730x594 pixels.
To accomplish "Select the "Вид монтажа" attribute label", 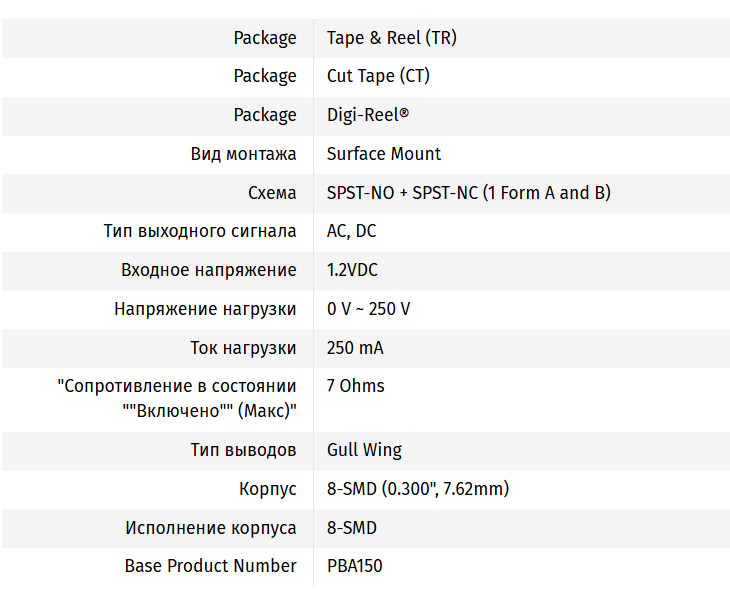I will (243, 154).
